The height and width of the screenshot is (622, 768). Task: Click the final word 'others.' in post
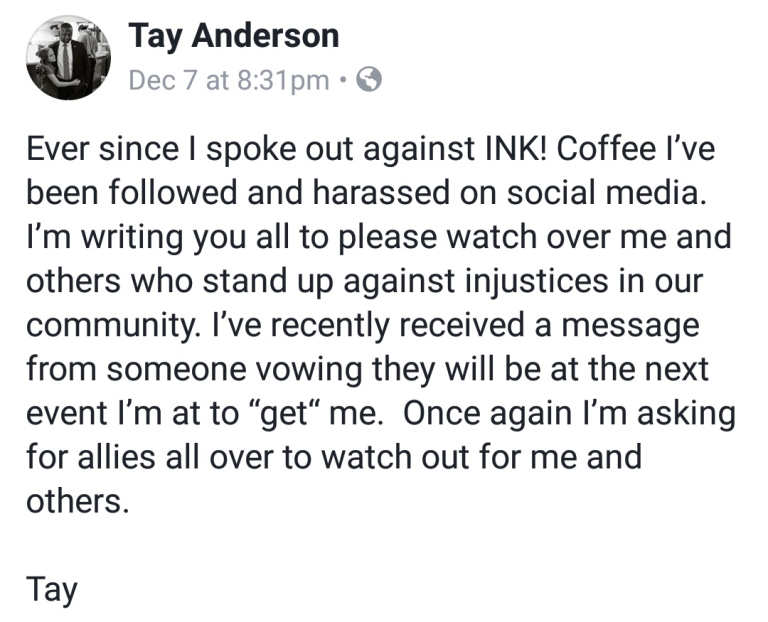(77, 501)
